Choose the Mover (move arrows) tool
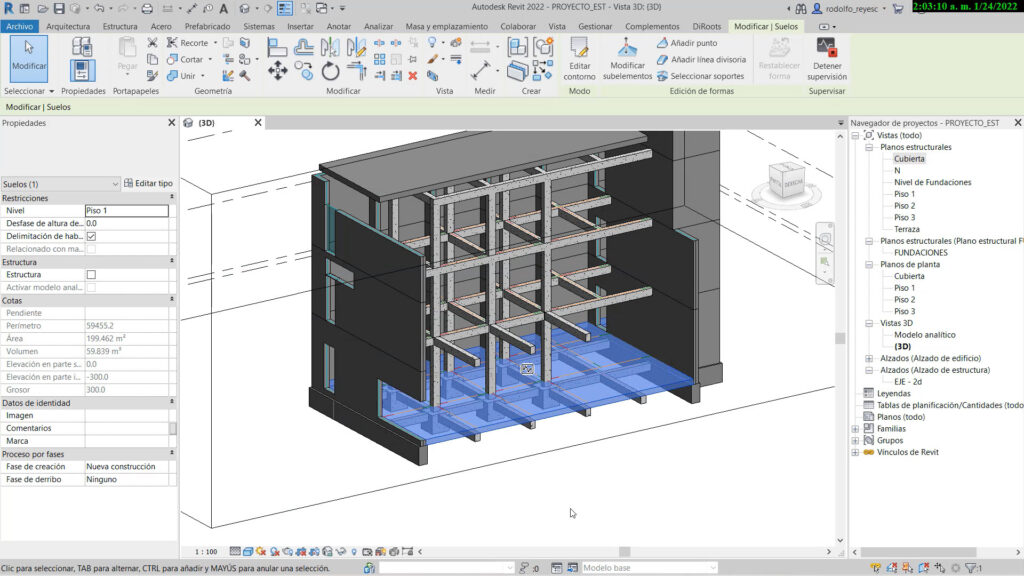Image resolution: width=1024 pixels, height=576 pixels. click(278, 71)
